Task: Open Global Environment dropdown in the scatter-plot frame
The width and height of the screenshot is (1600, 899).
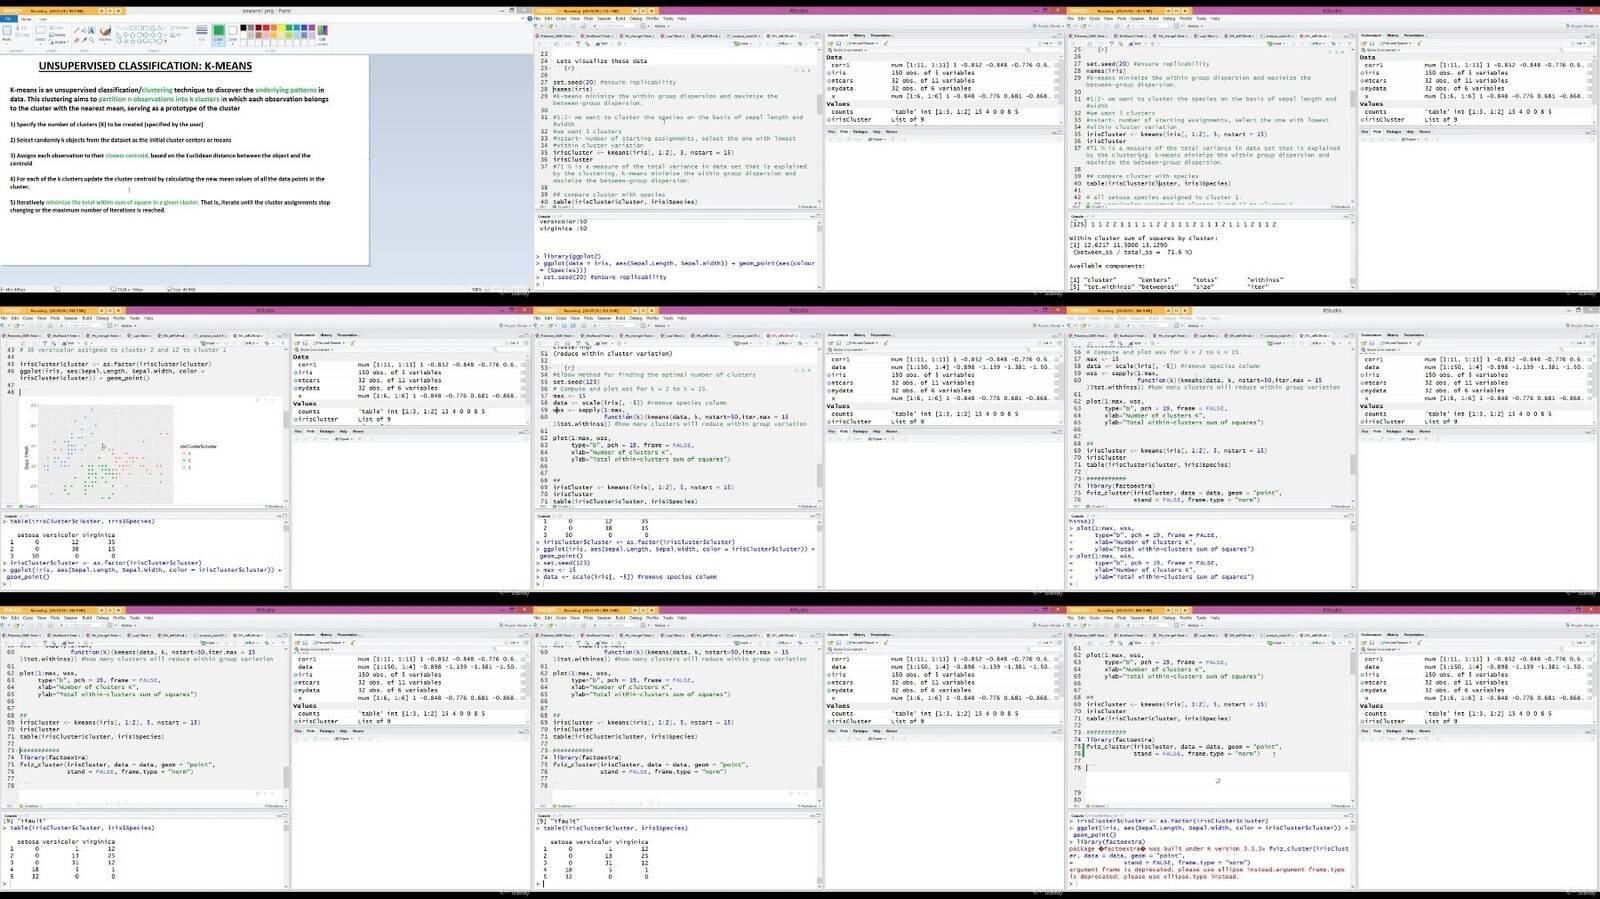Action: pyautogui.click(x=315, y=349)
